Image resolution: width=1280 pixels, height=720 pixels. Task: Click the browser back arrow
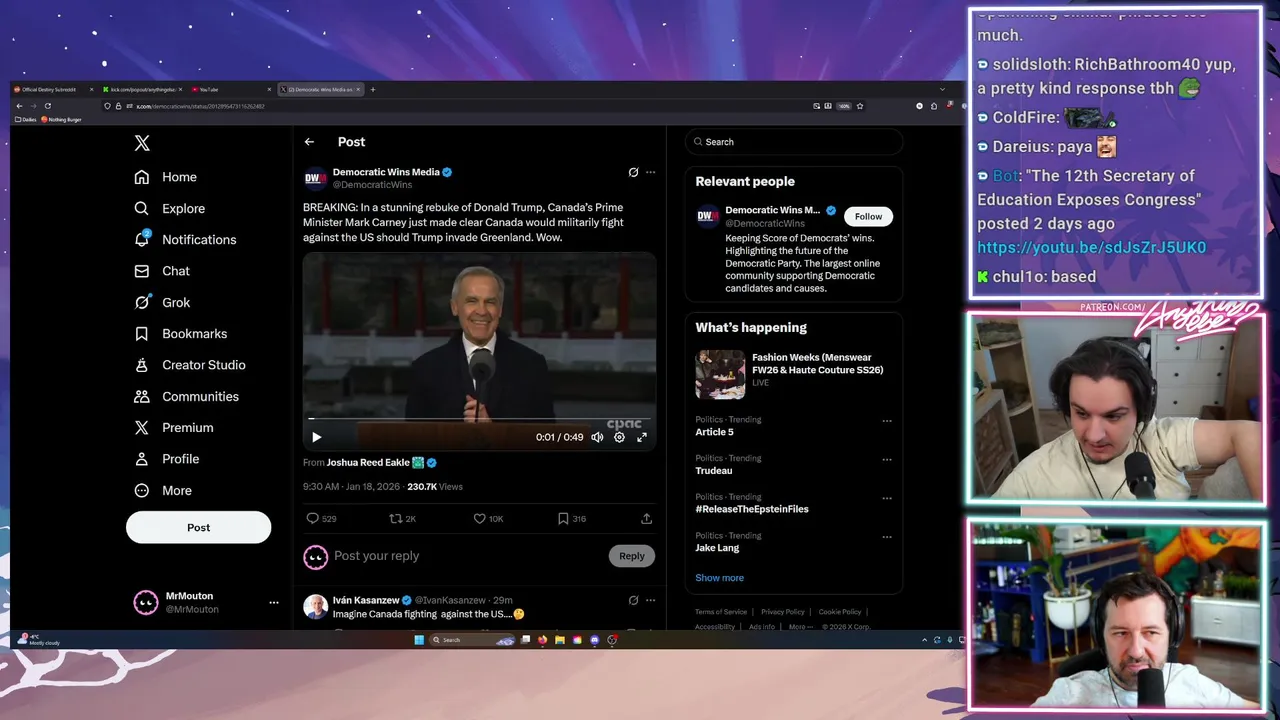(x=19, y=106)
